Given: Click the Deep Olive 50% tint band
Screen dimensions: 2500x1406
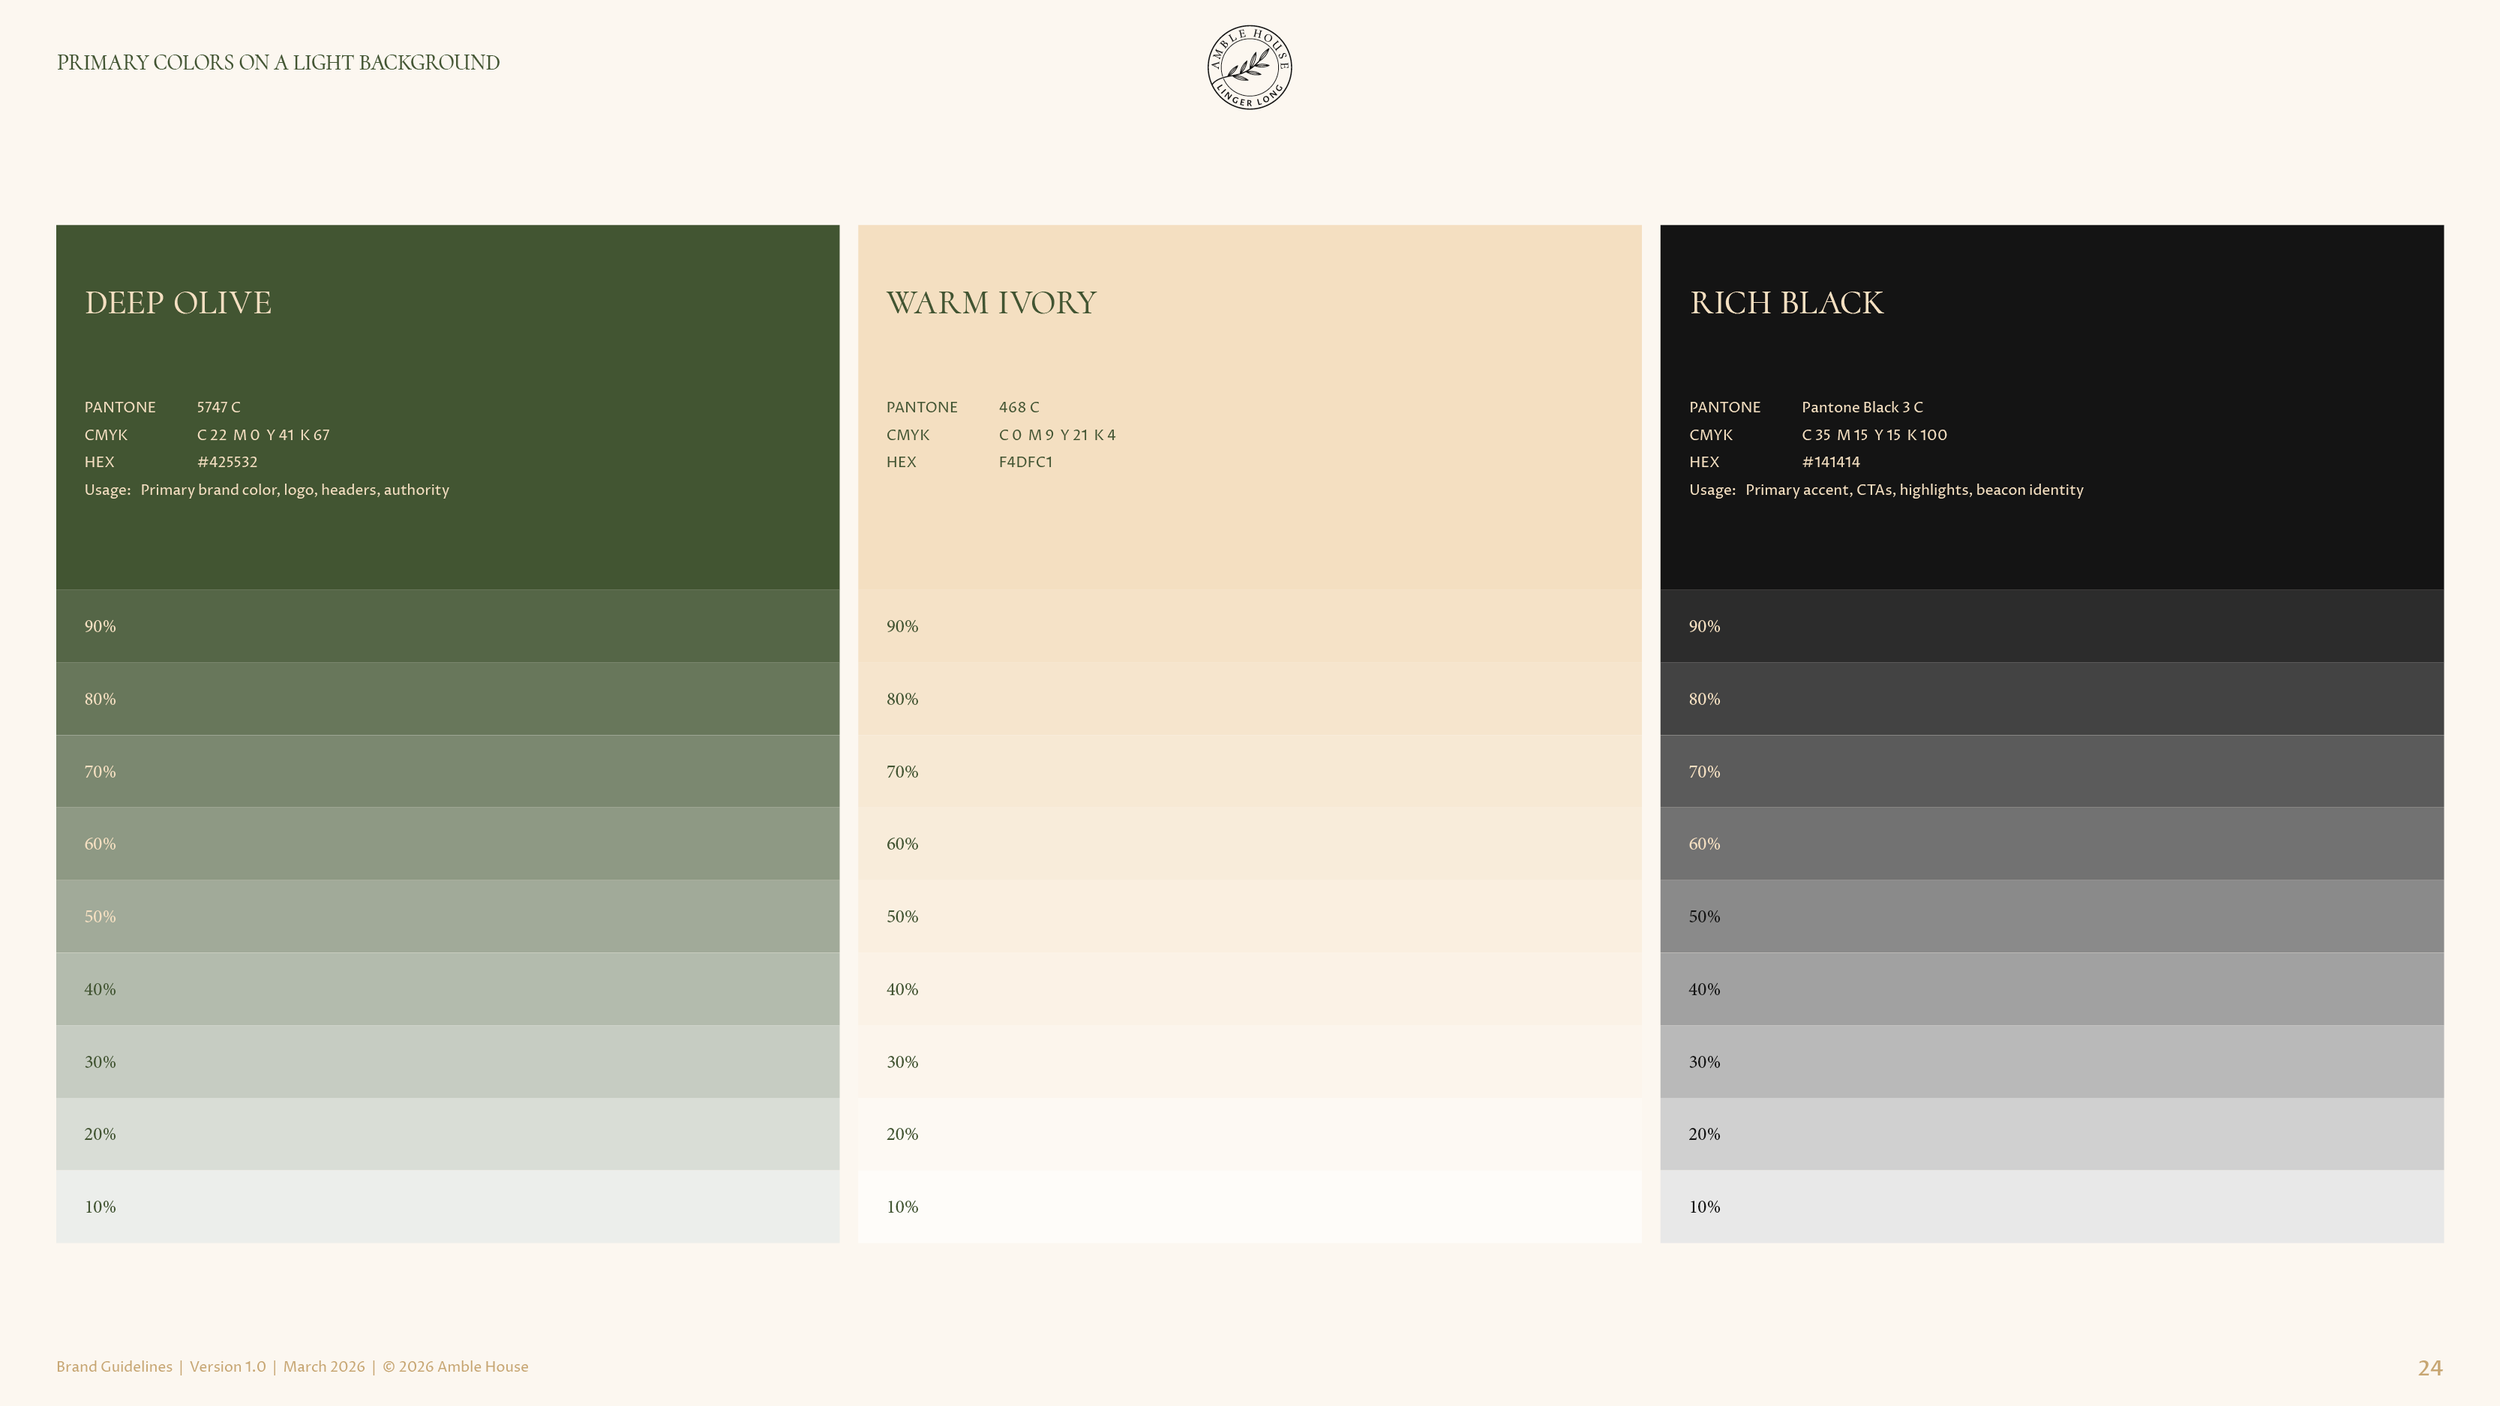Looking at the screenshot, I should (447, 916).
